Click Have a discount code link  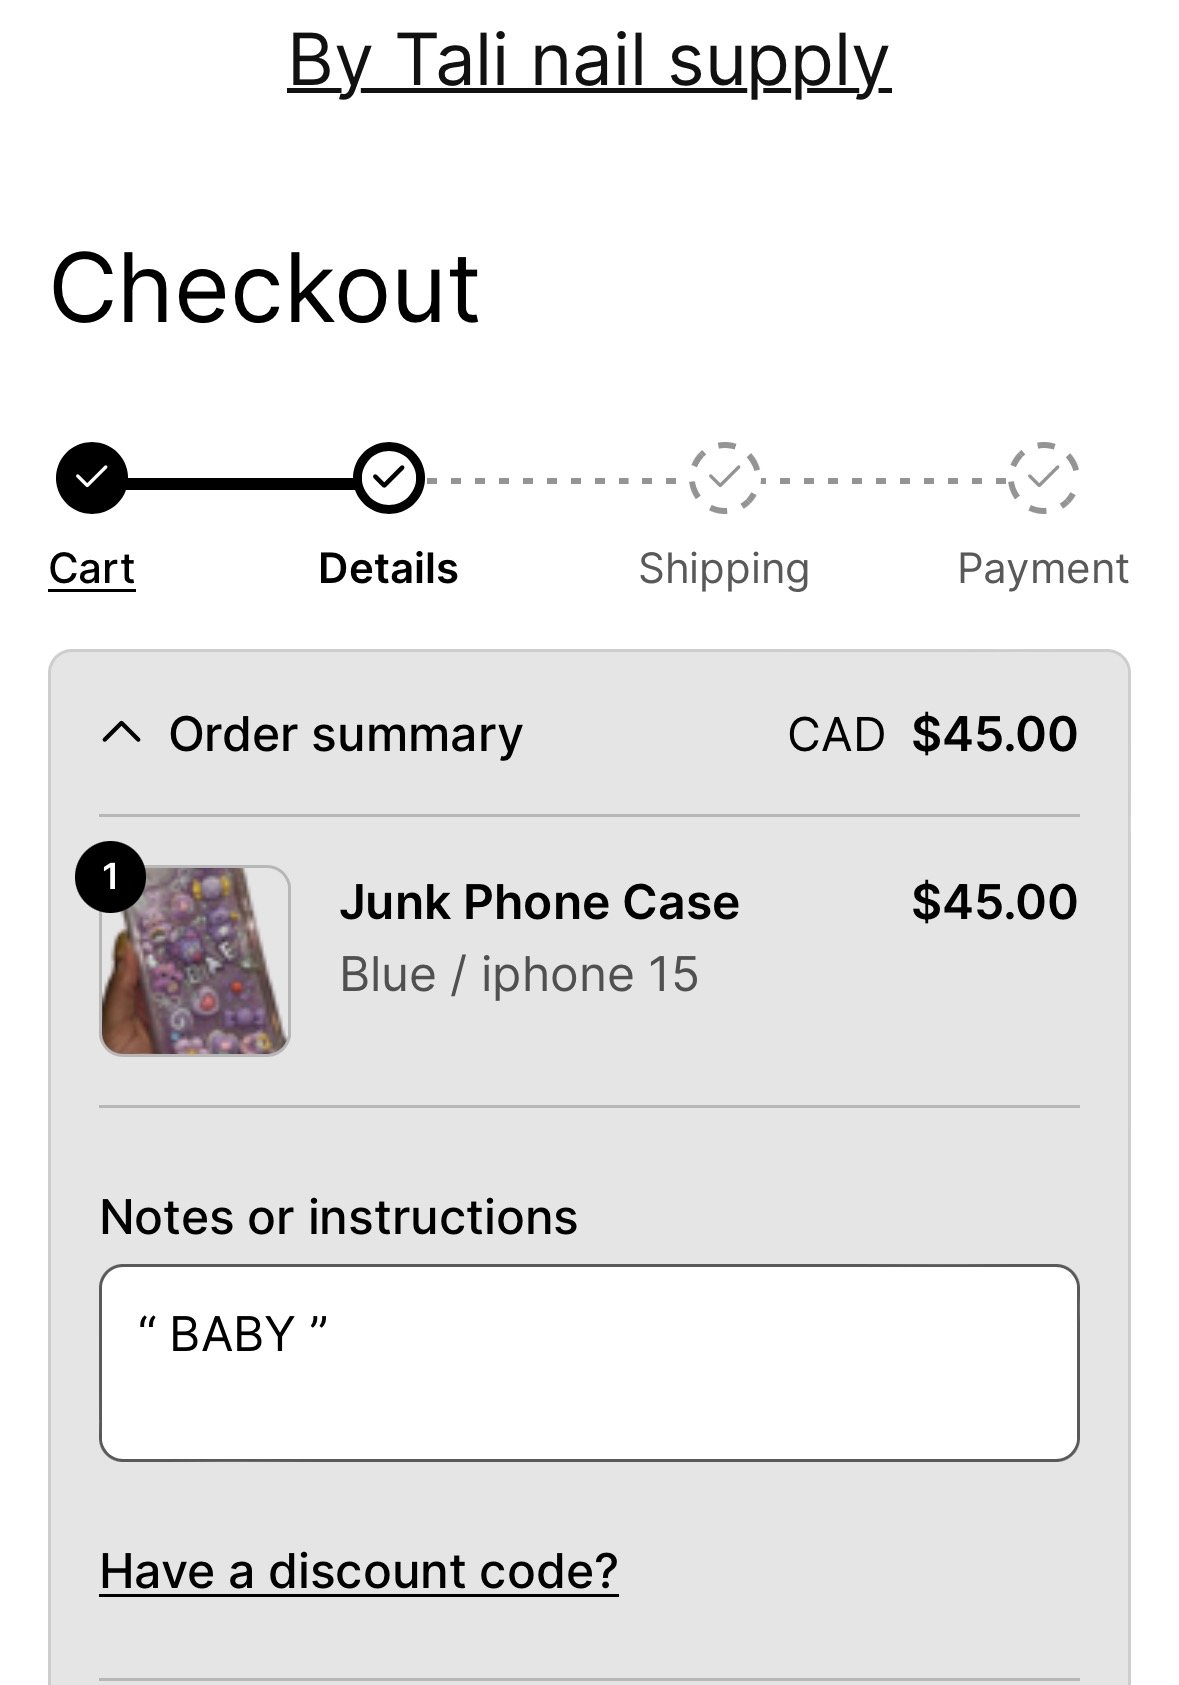point(359,1571)
